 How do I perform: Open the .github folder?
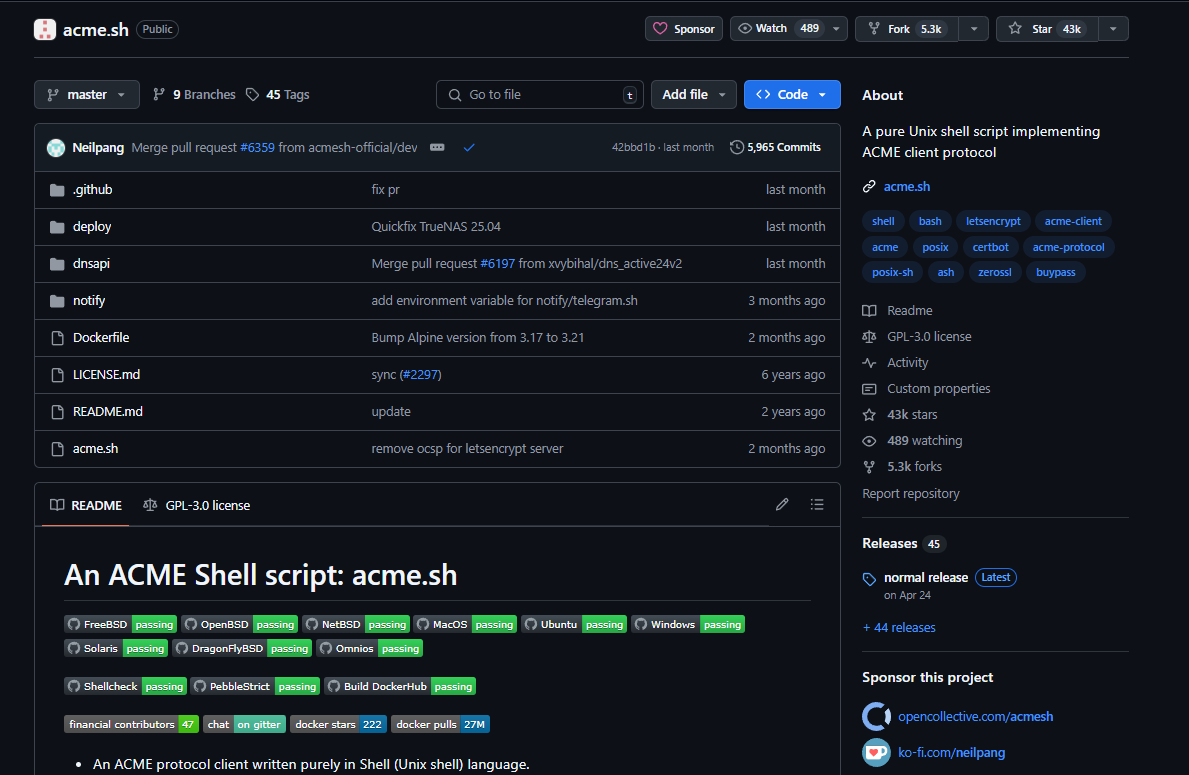click(93, 190)
